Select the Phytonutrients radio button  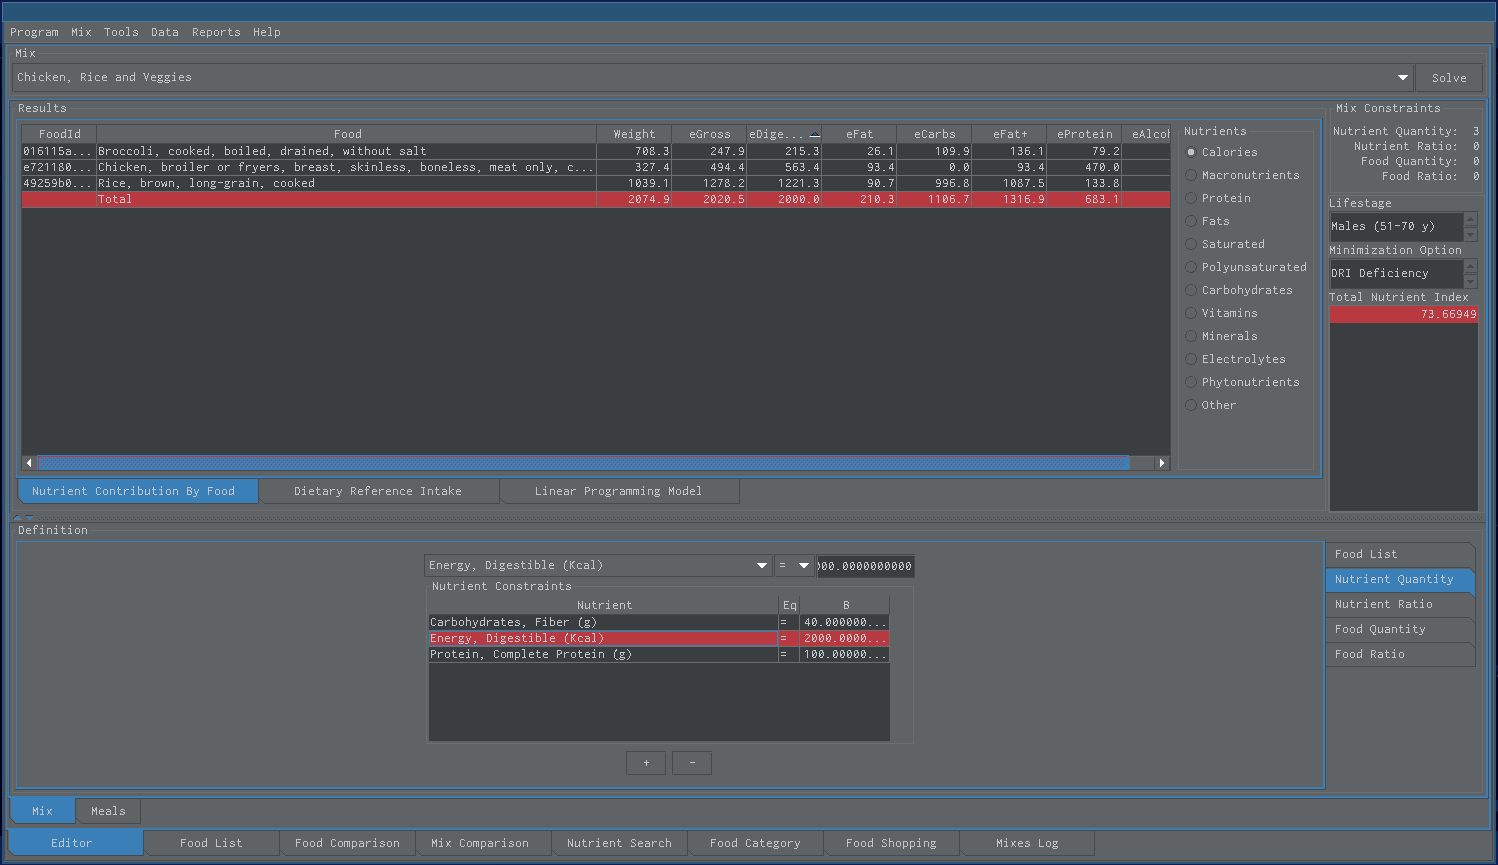pos(1191,382)
